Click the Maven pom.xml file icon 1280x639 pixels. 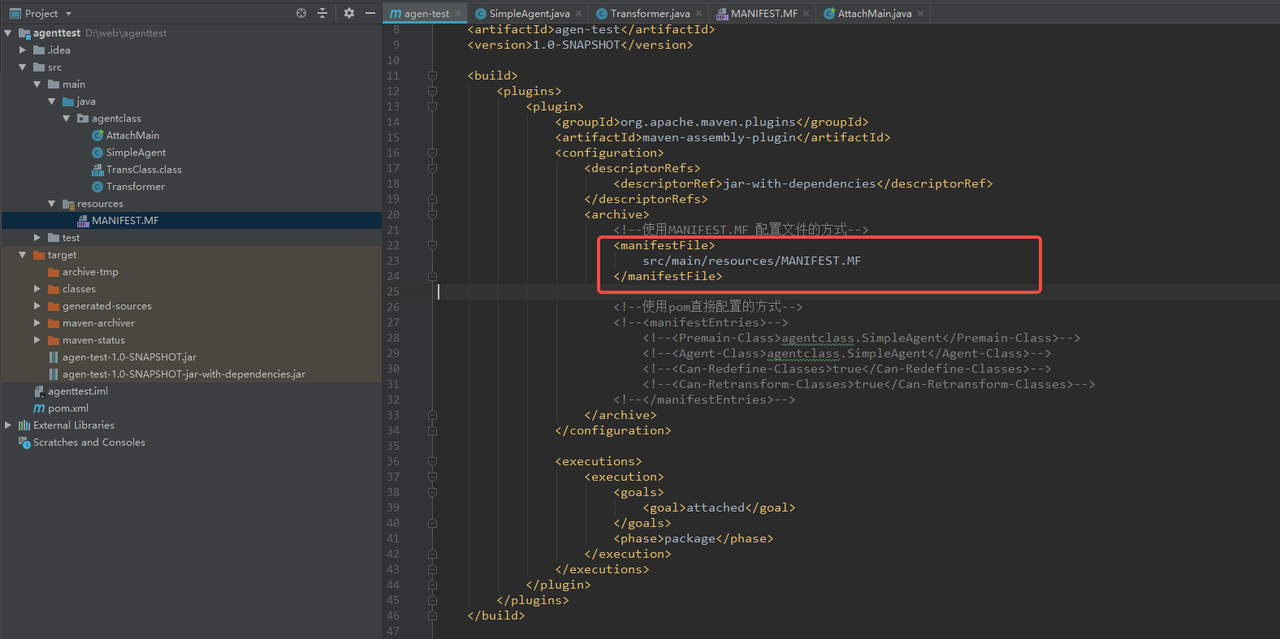coord(39,408)
